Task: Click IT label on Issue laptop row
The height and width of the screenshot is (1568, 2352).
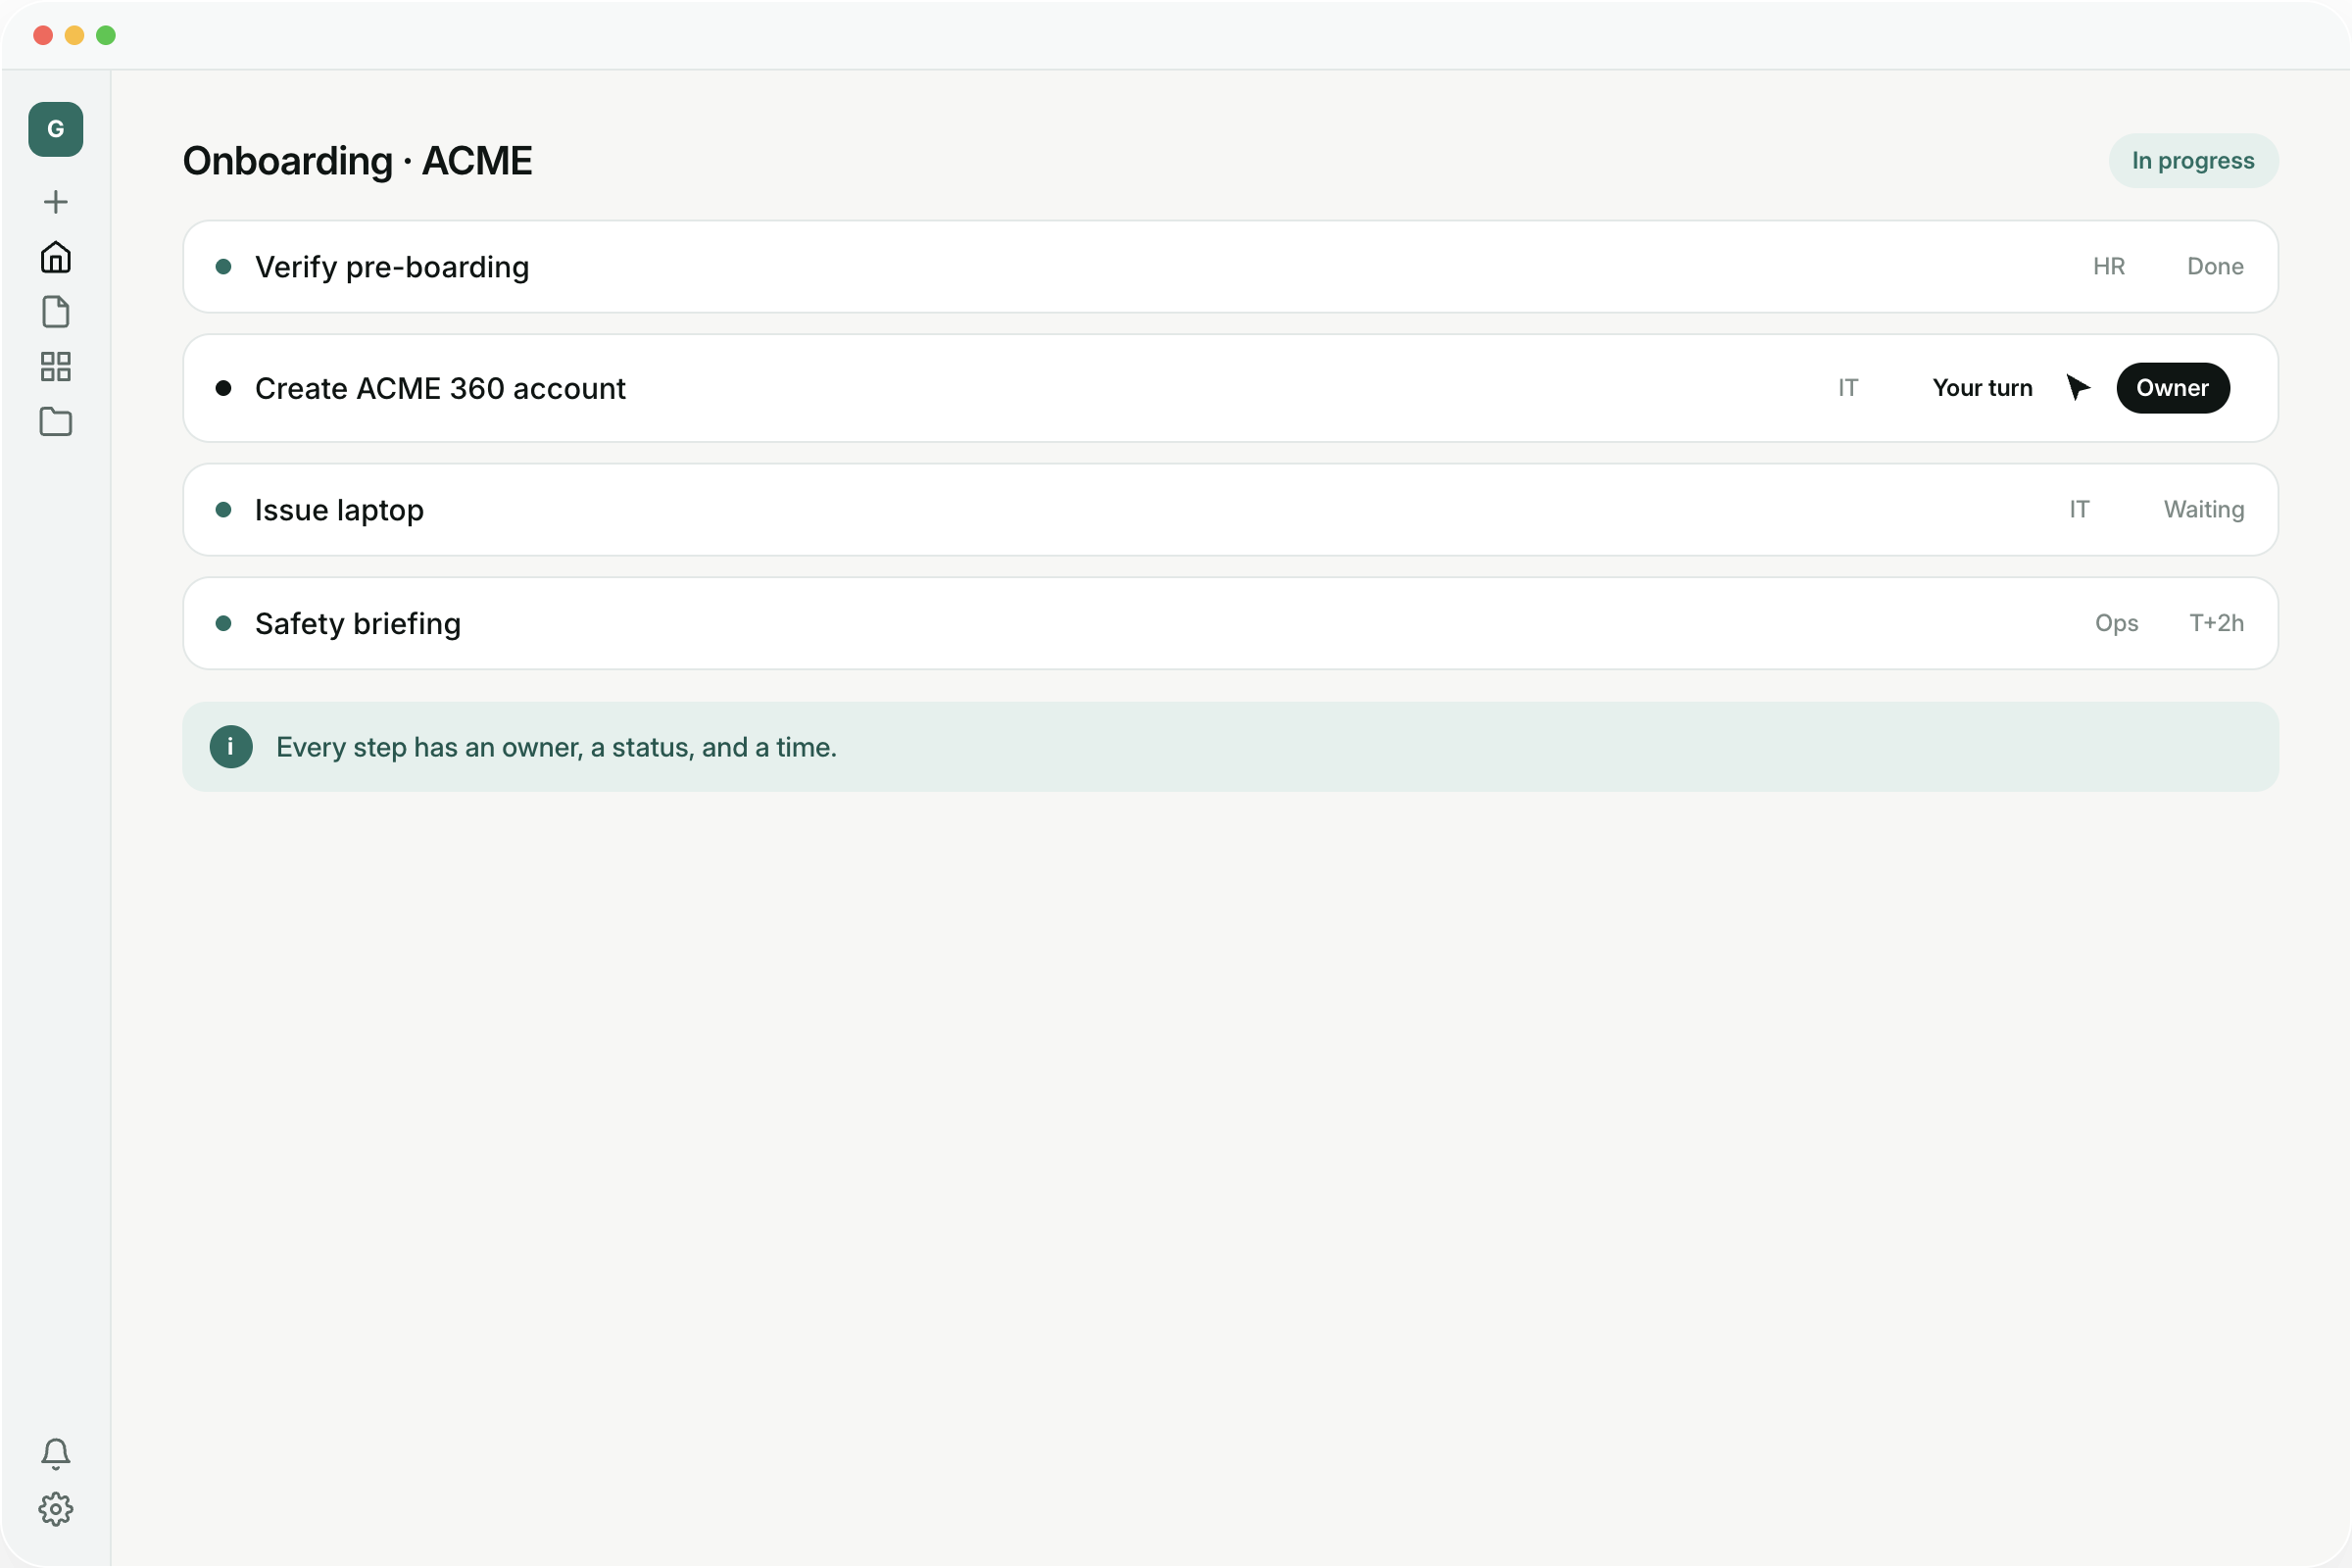Action: [x=2079, y=510]
